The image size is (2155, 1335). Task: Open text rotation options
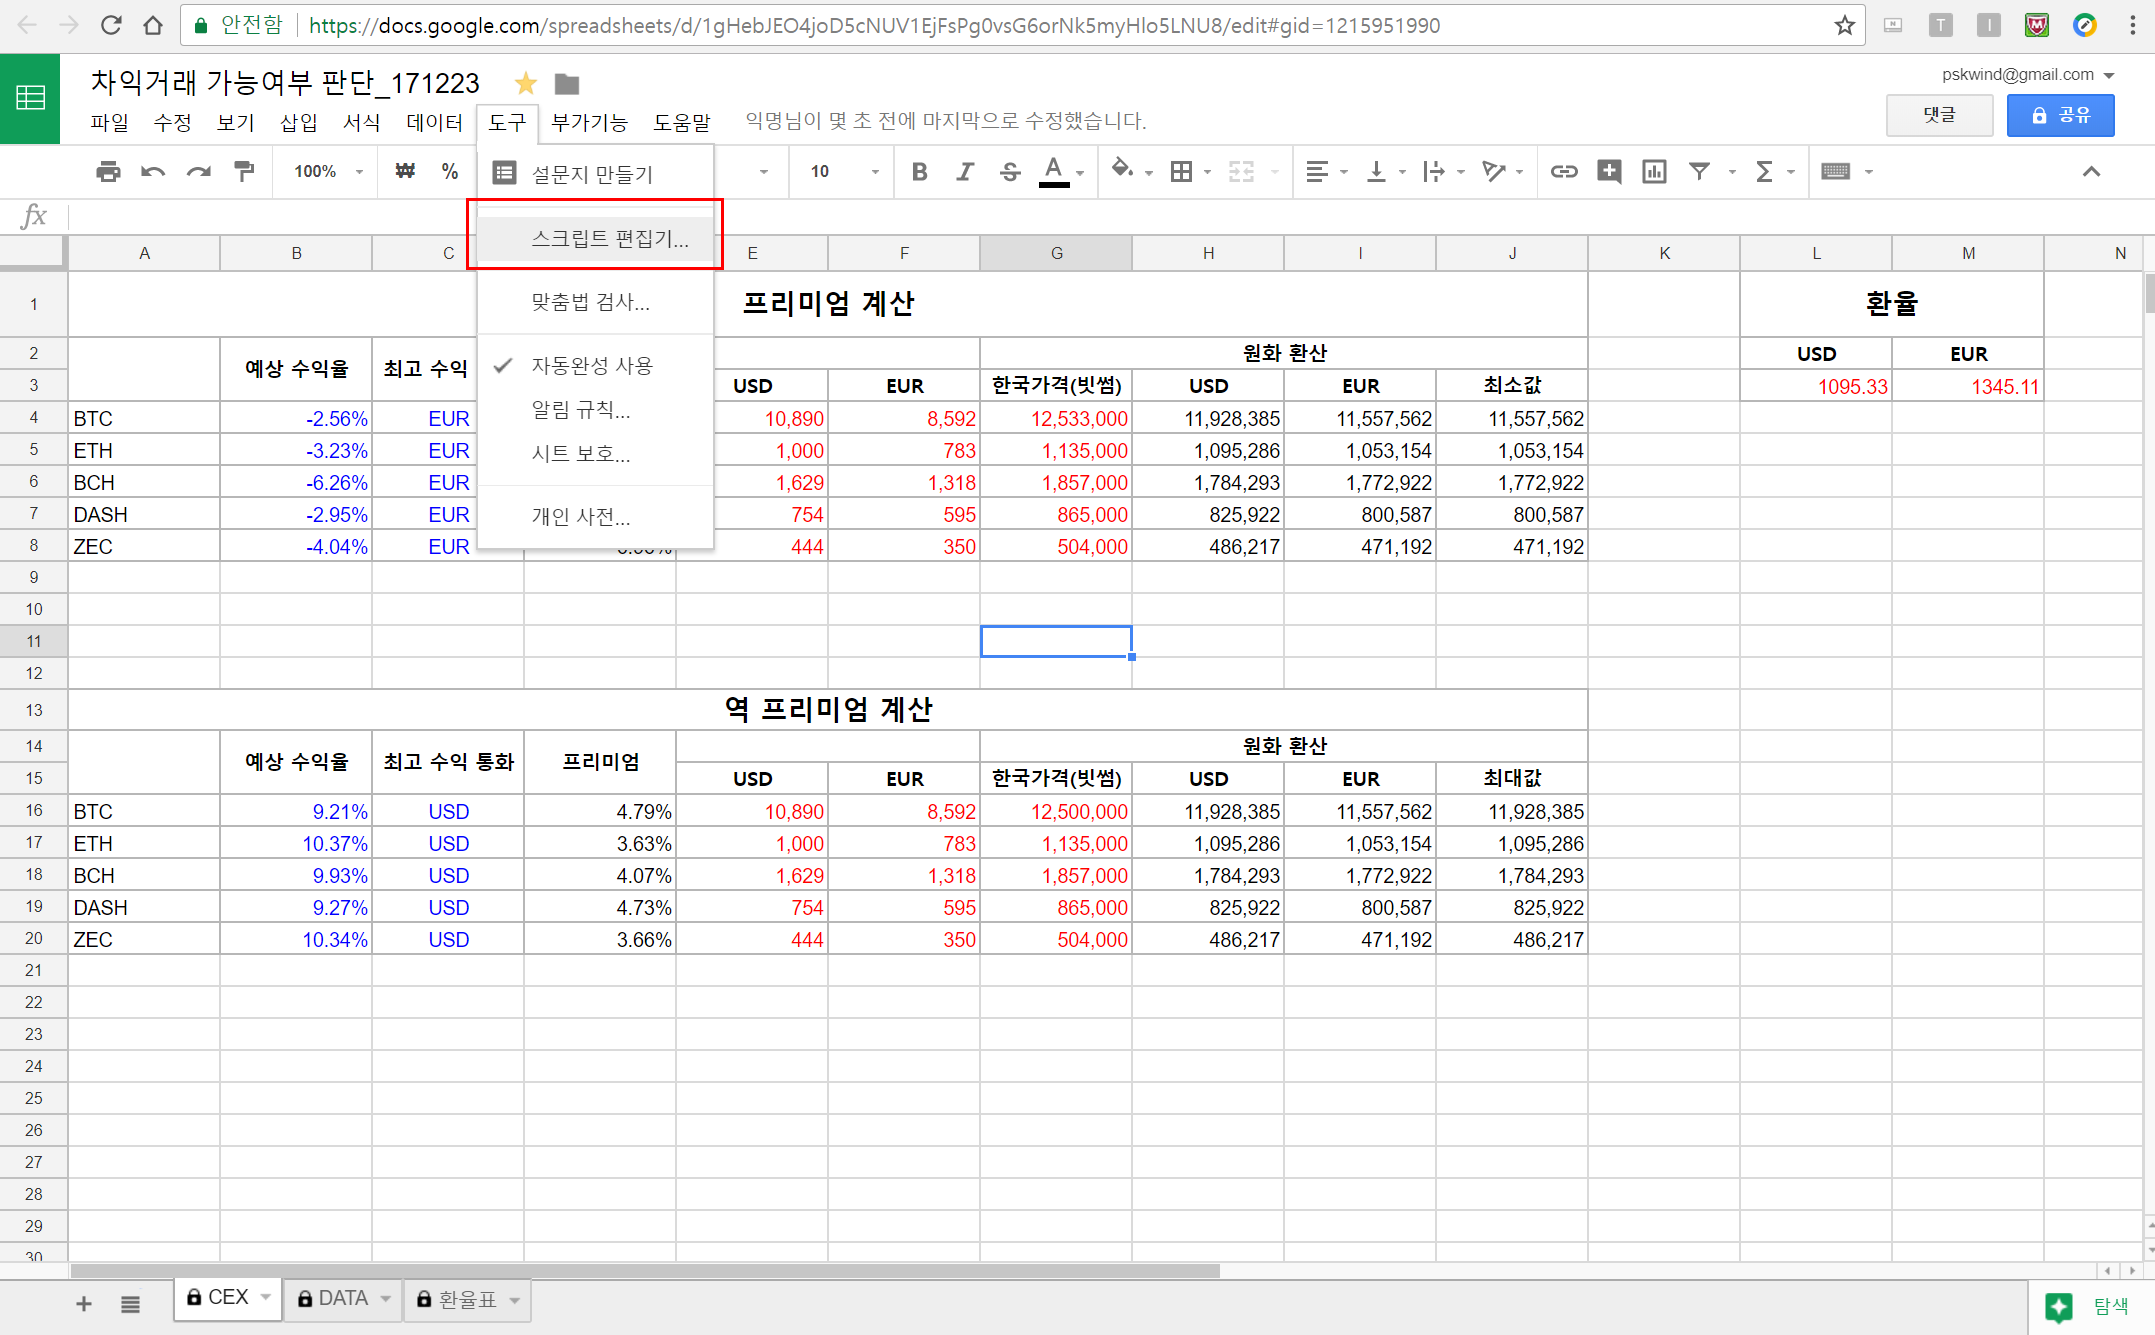click(x=1494, y=172)
